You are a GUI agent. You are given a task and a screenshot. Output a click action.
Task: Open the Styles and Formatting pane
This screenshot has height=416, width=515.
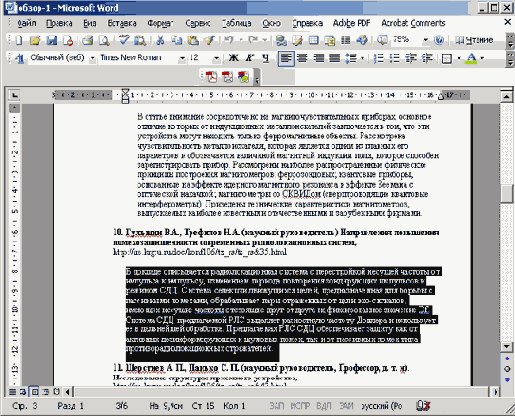coord(19,58)
